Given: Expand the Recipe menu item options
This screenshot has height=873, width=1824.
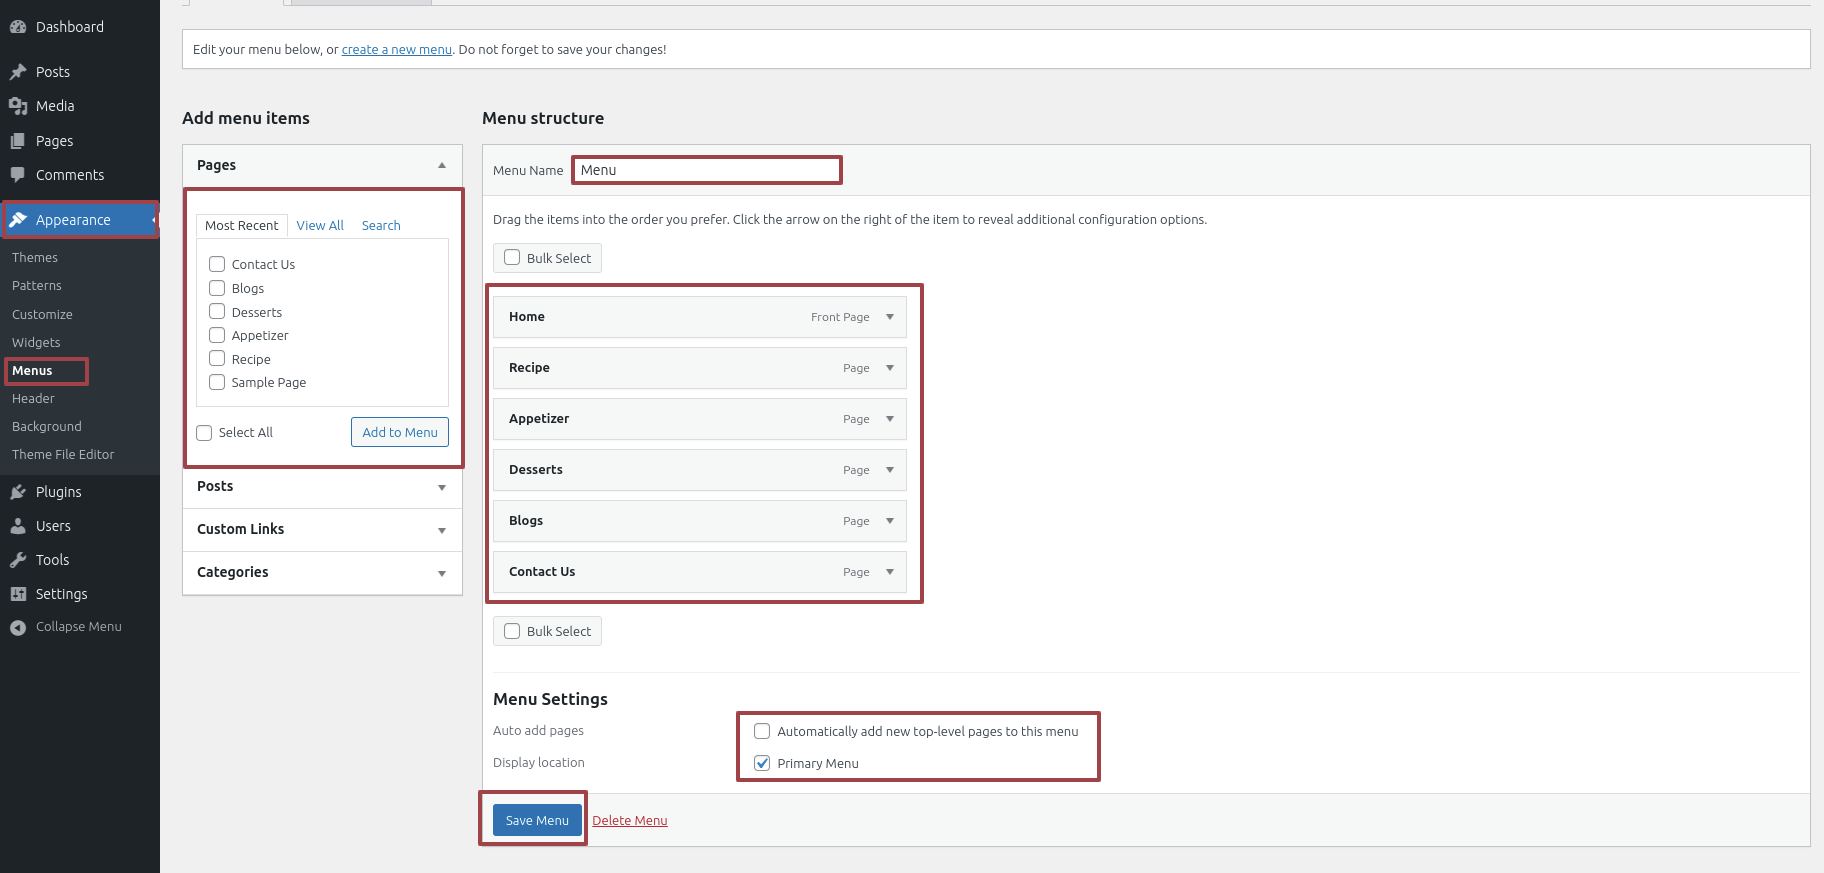Looking at the screenshot, I should [890, 368].
